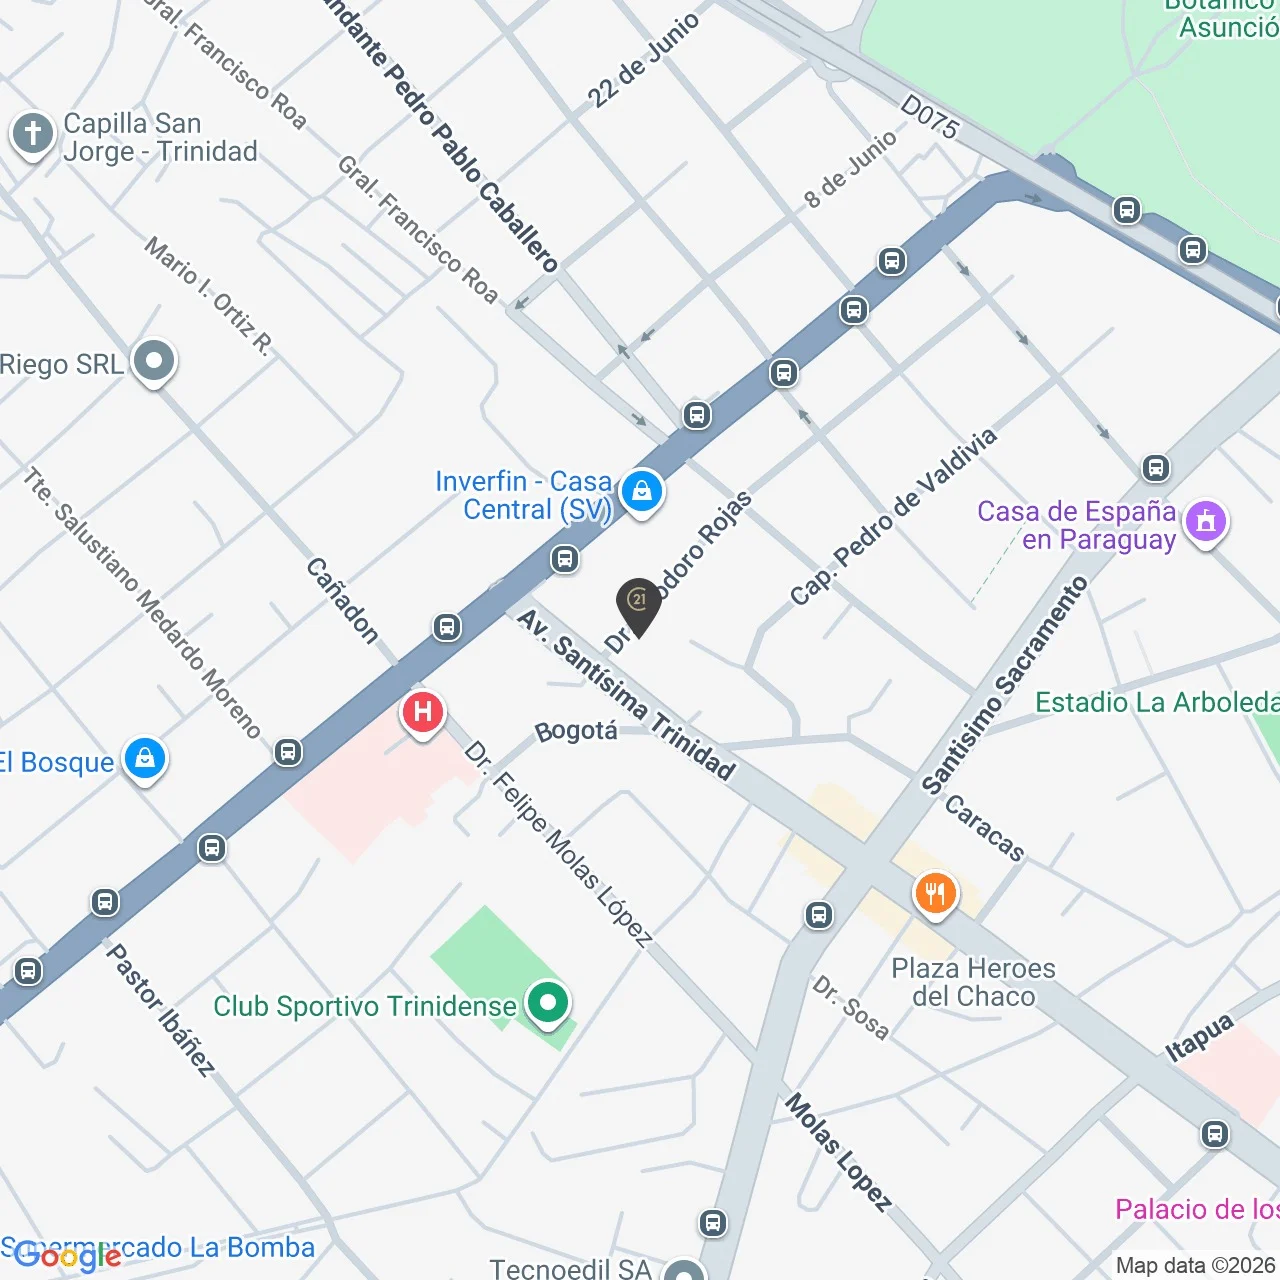Open the Casa de España purple marker
Image resolution: width=1280 pixels, height=1280 pixels.
point(1206,524)
